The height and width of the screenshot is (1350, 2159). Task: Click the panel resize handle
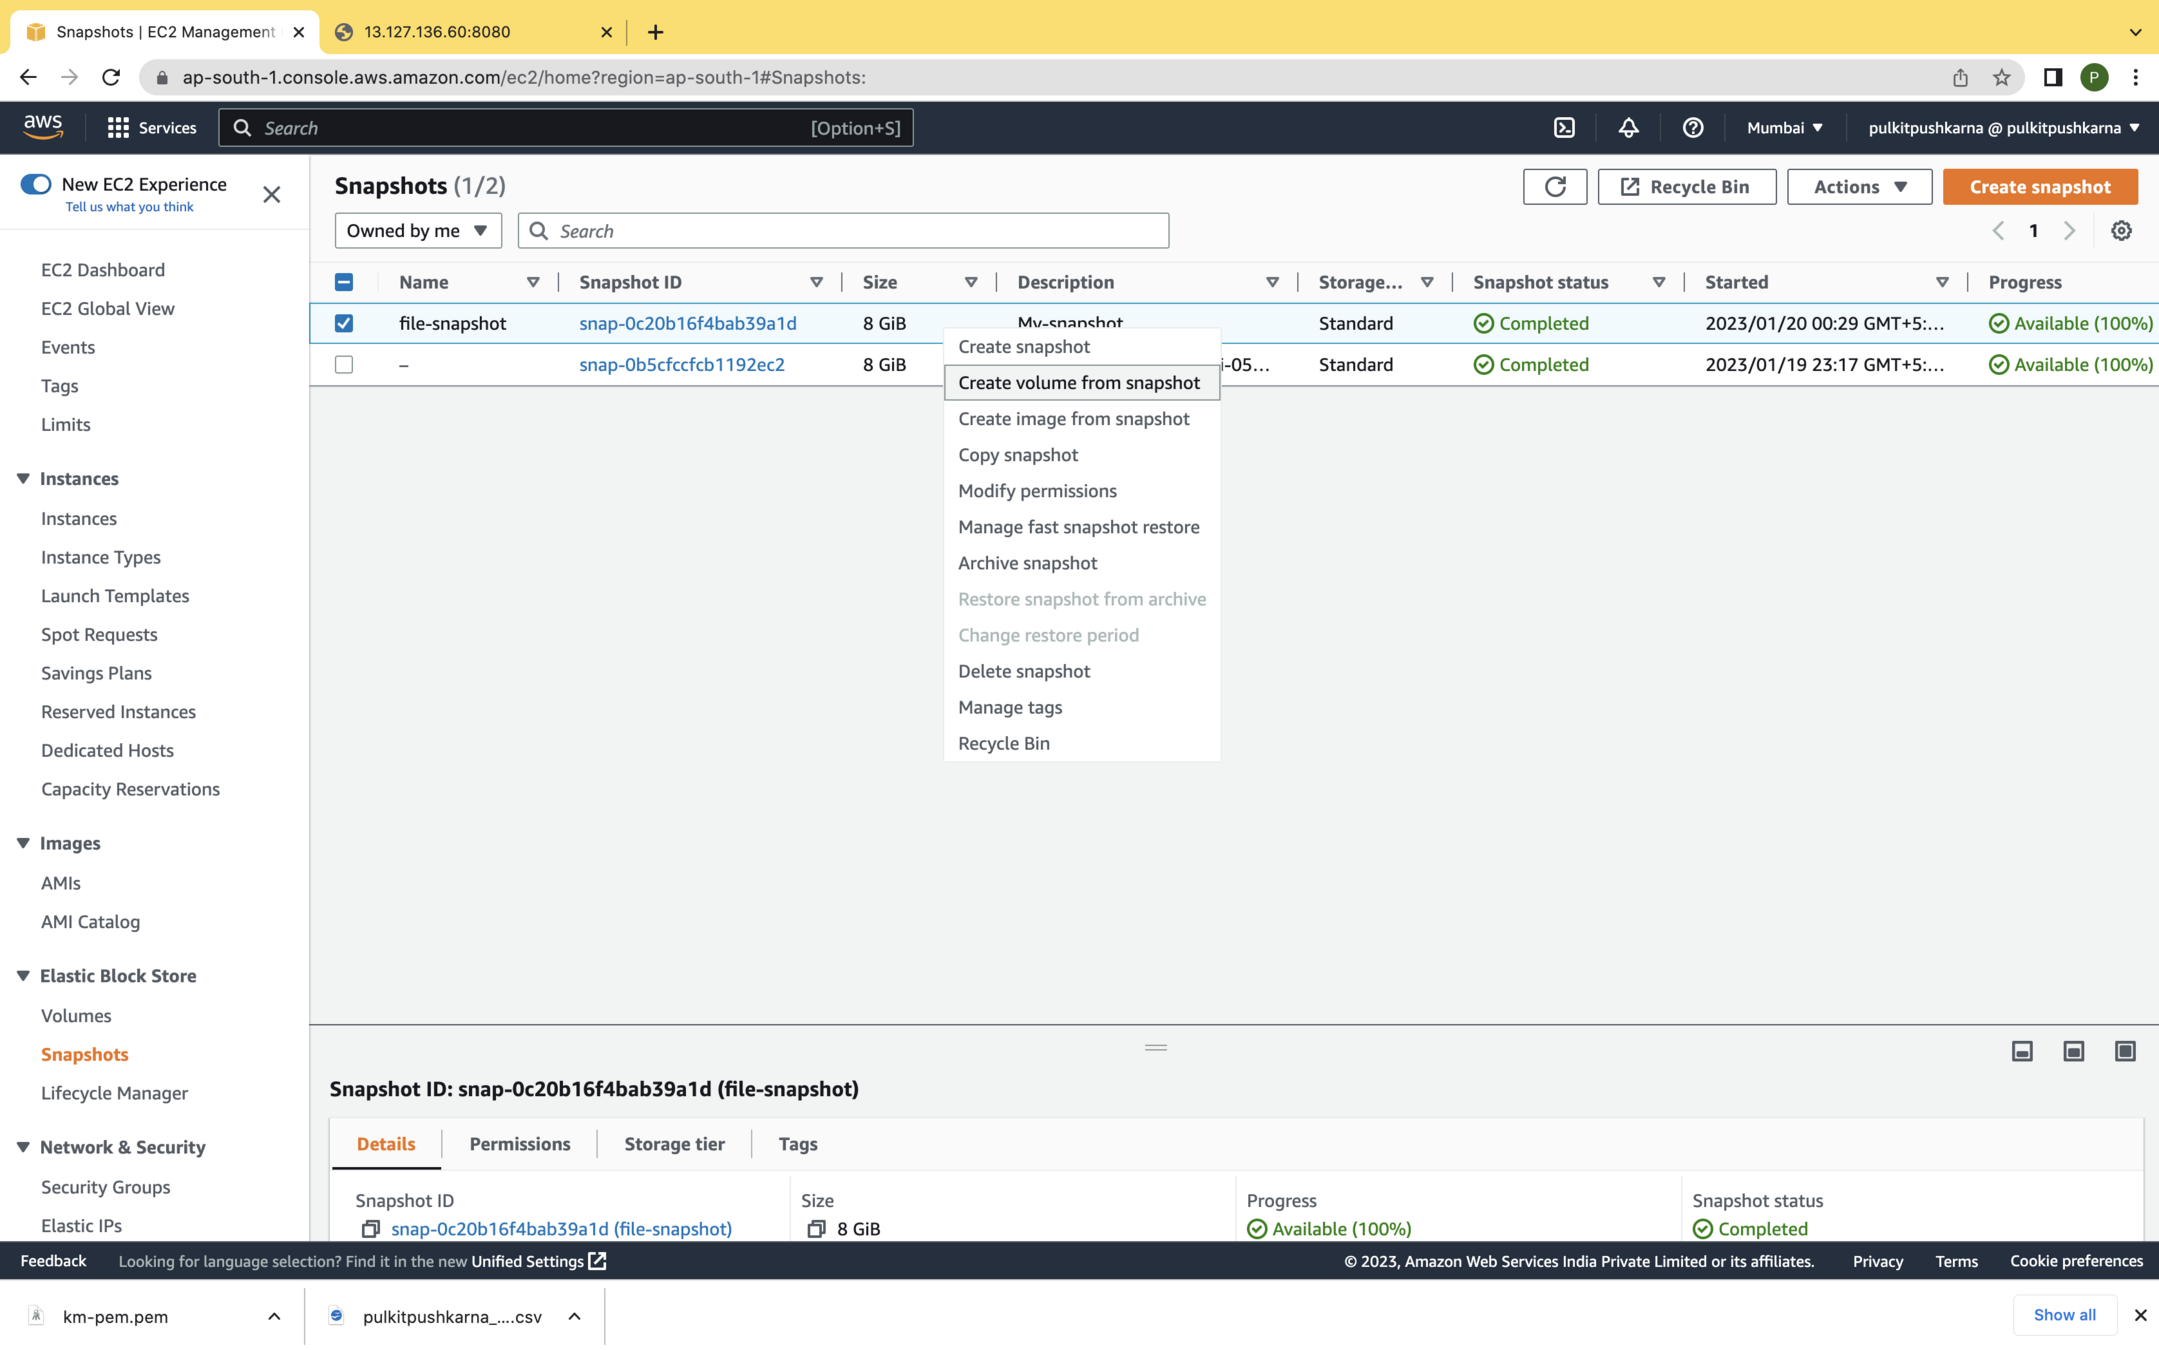tap(1155, 1048)
